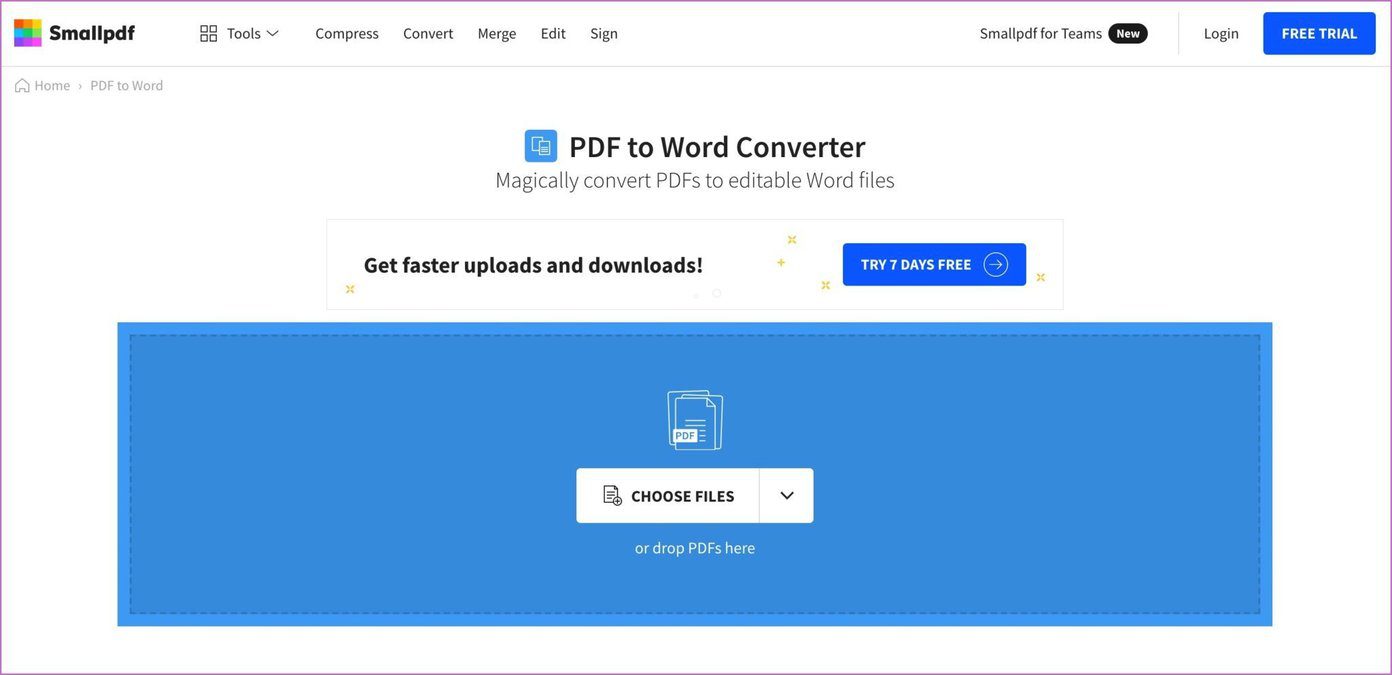Go to Edit in the navigation bar
The height and width of the screenshot is (675, 1392).
[x=553, y=33]
